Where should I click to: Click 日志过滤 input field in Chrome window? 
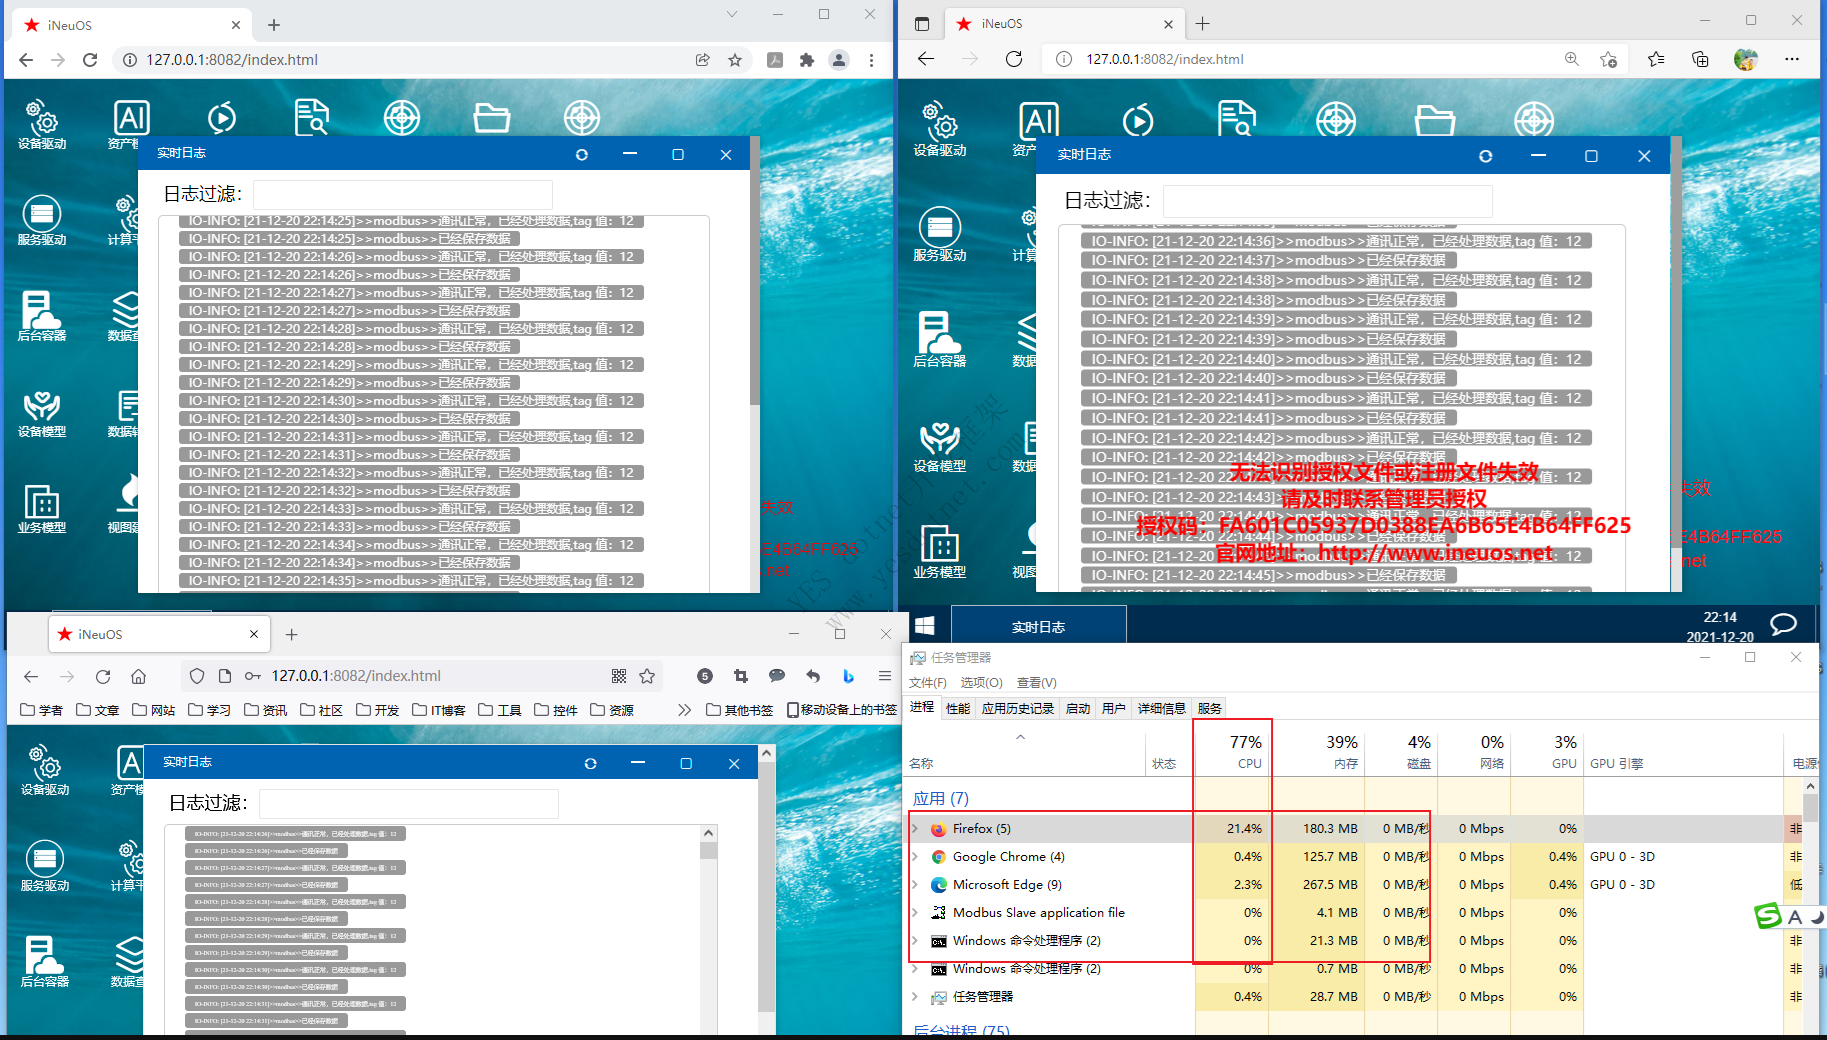pyautogui.click(x=403, y=194)
